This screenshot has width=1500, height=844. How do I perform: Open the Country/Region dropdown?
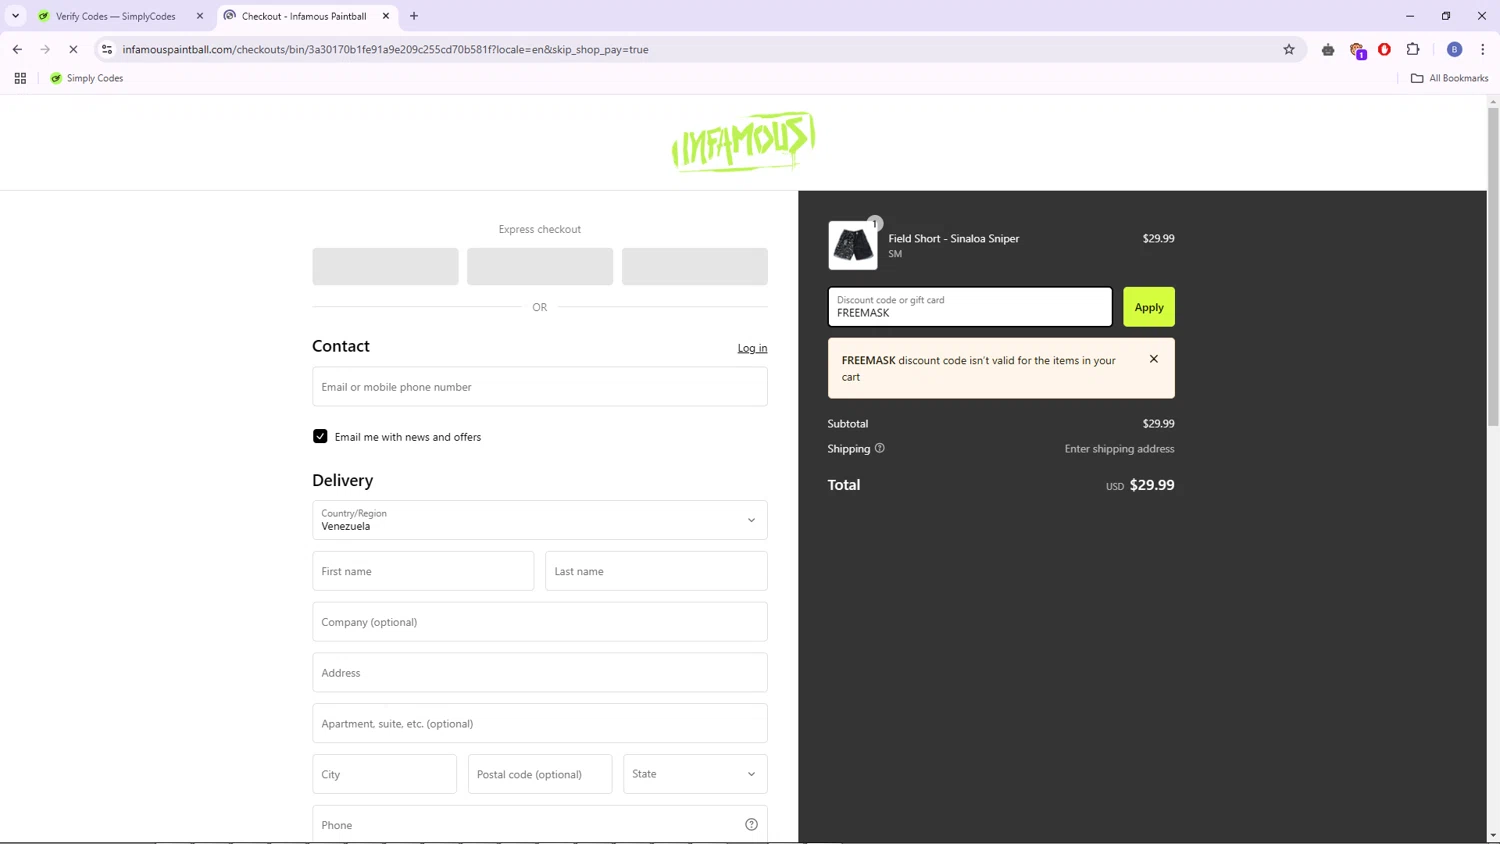(x=540, y=520)
